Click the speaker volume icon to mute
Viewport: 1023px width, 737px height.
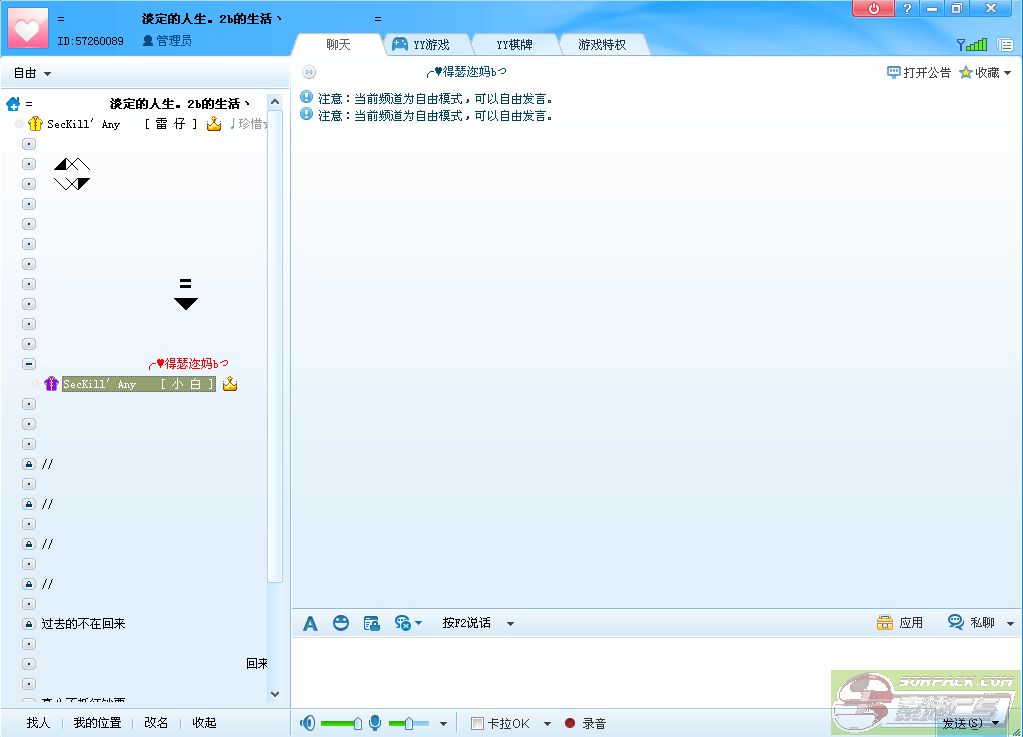point(308,723)
